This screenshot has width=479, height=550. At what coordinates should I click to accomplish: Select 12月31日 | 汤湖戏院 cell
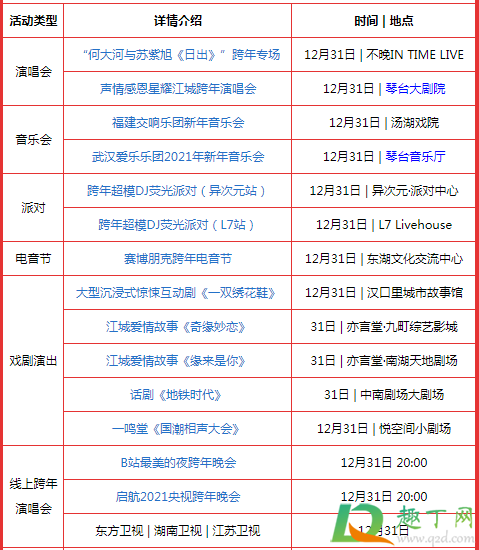(383, 123)
